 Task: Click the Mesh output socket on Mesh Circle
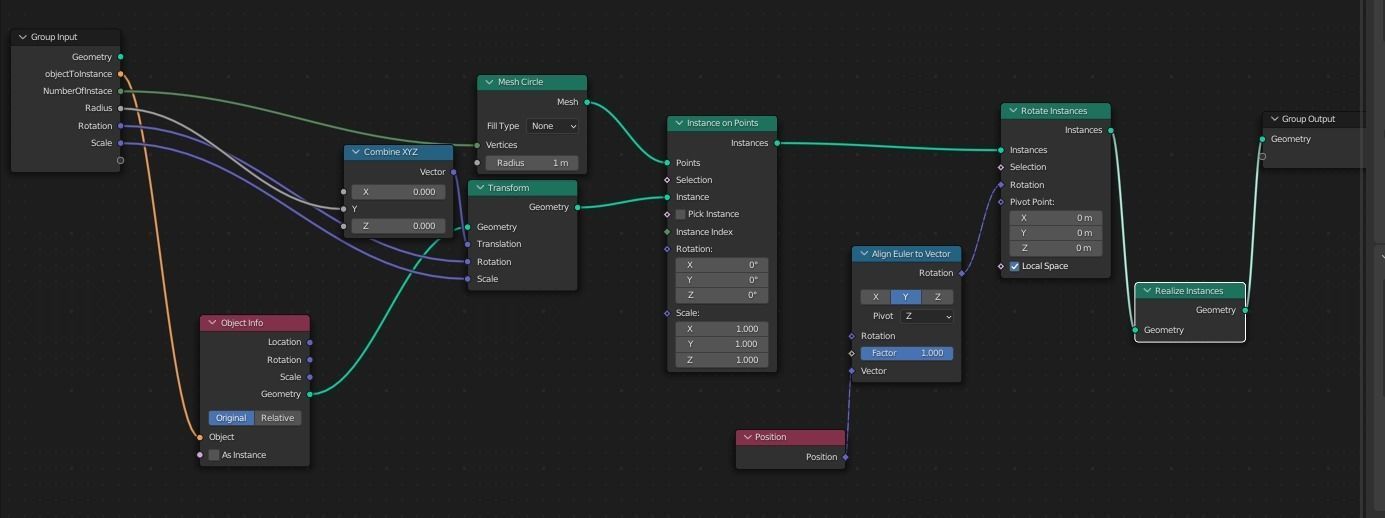click(587, 102)
